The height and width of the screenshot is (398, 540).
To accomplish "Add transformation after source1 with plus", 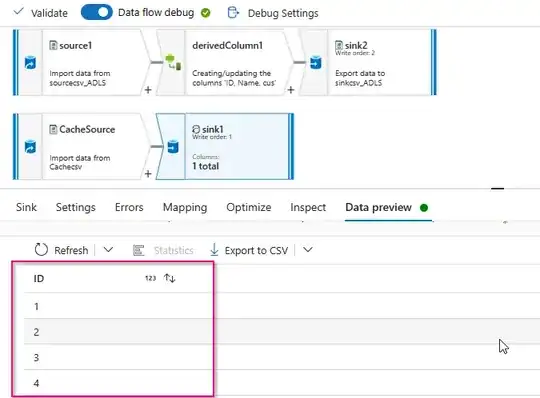I will coord(148,90).
